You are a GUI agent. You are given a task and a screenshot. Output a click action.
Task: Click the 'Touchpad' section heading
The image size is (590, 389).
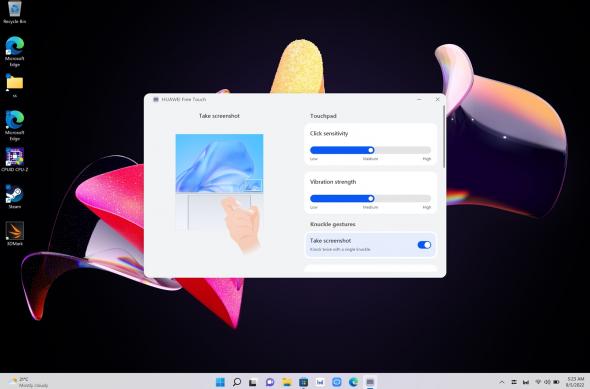tap(323, 116)
